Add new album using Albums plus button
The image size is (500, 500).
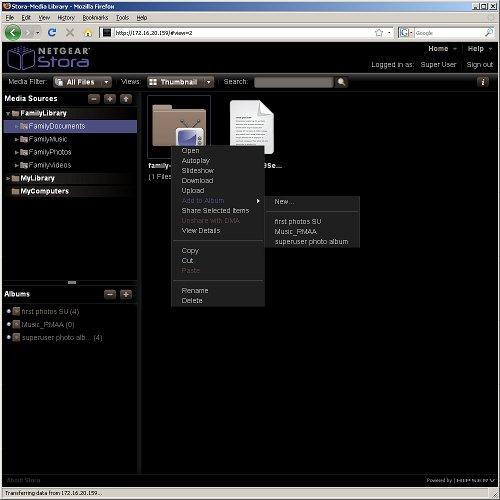pyautogui.click(x=126, y=294)
